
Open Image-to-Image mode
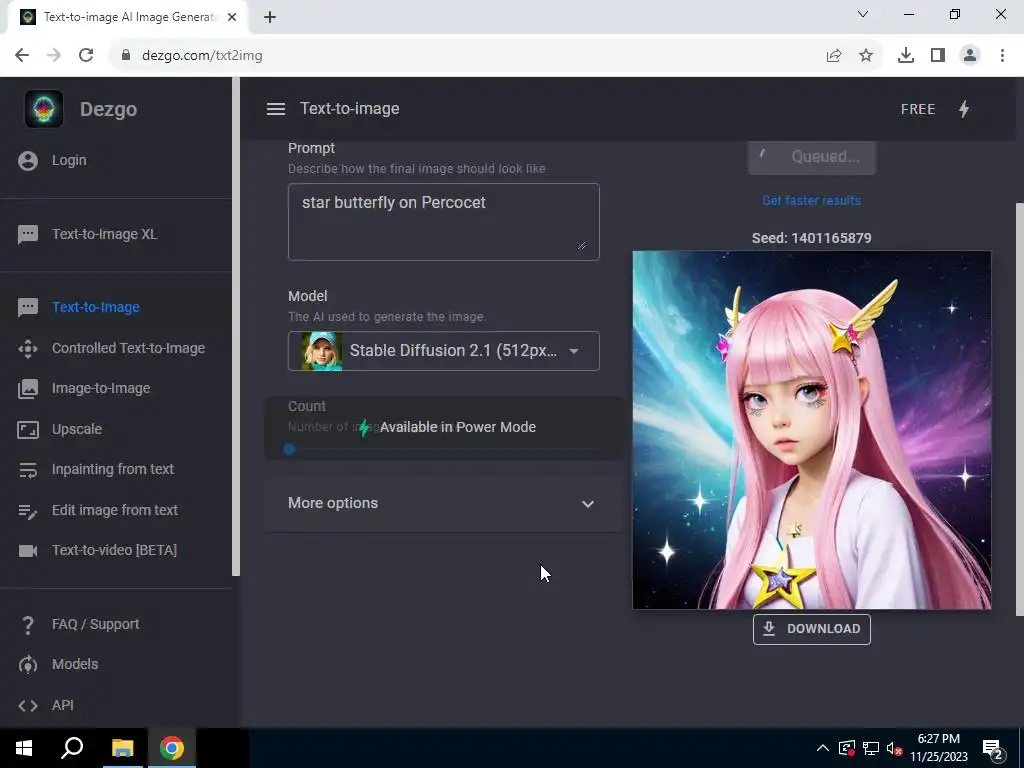click(x=101, y=389)
